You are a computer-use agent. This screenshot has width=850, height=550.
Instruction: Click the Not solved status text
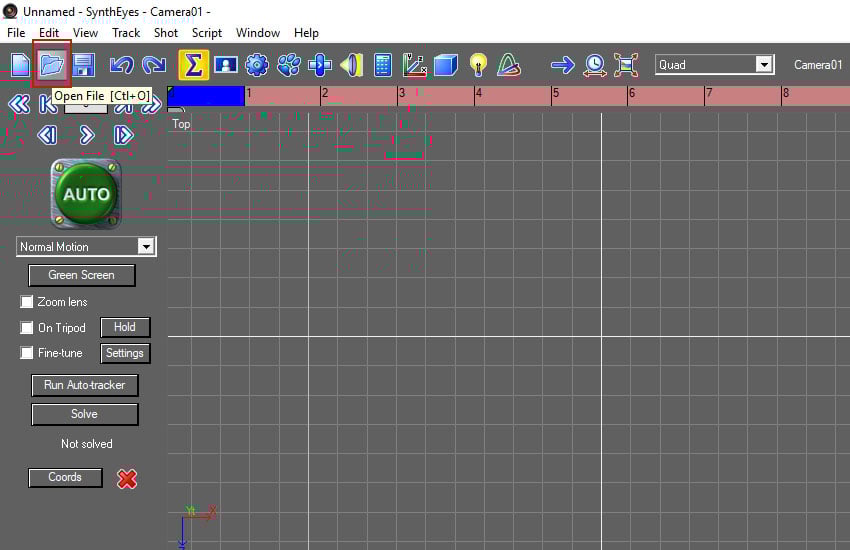[x=87, y=444]
